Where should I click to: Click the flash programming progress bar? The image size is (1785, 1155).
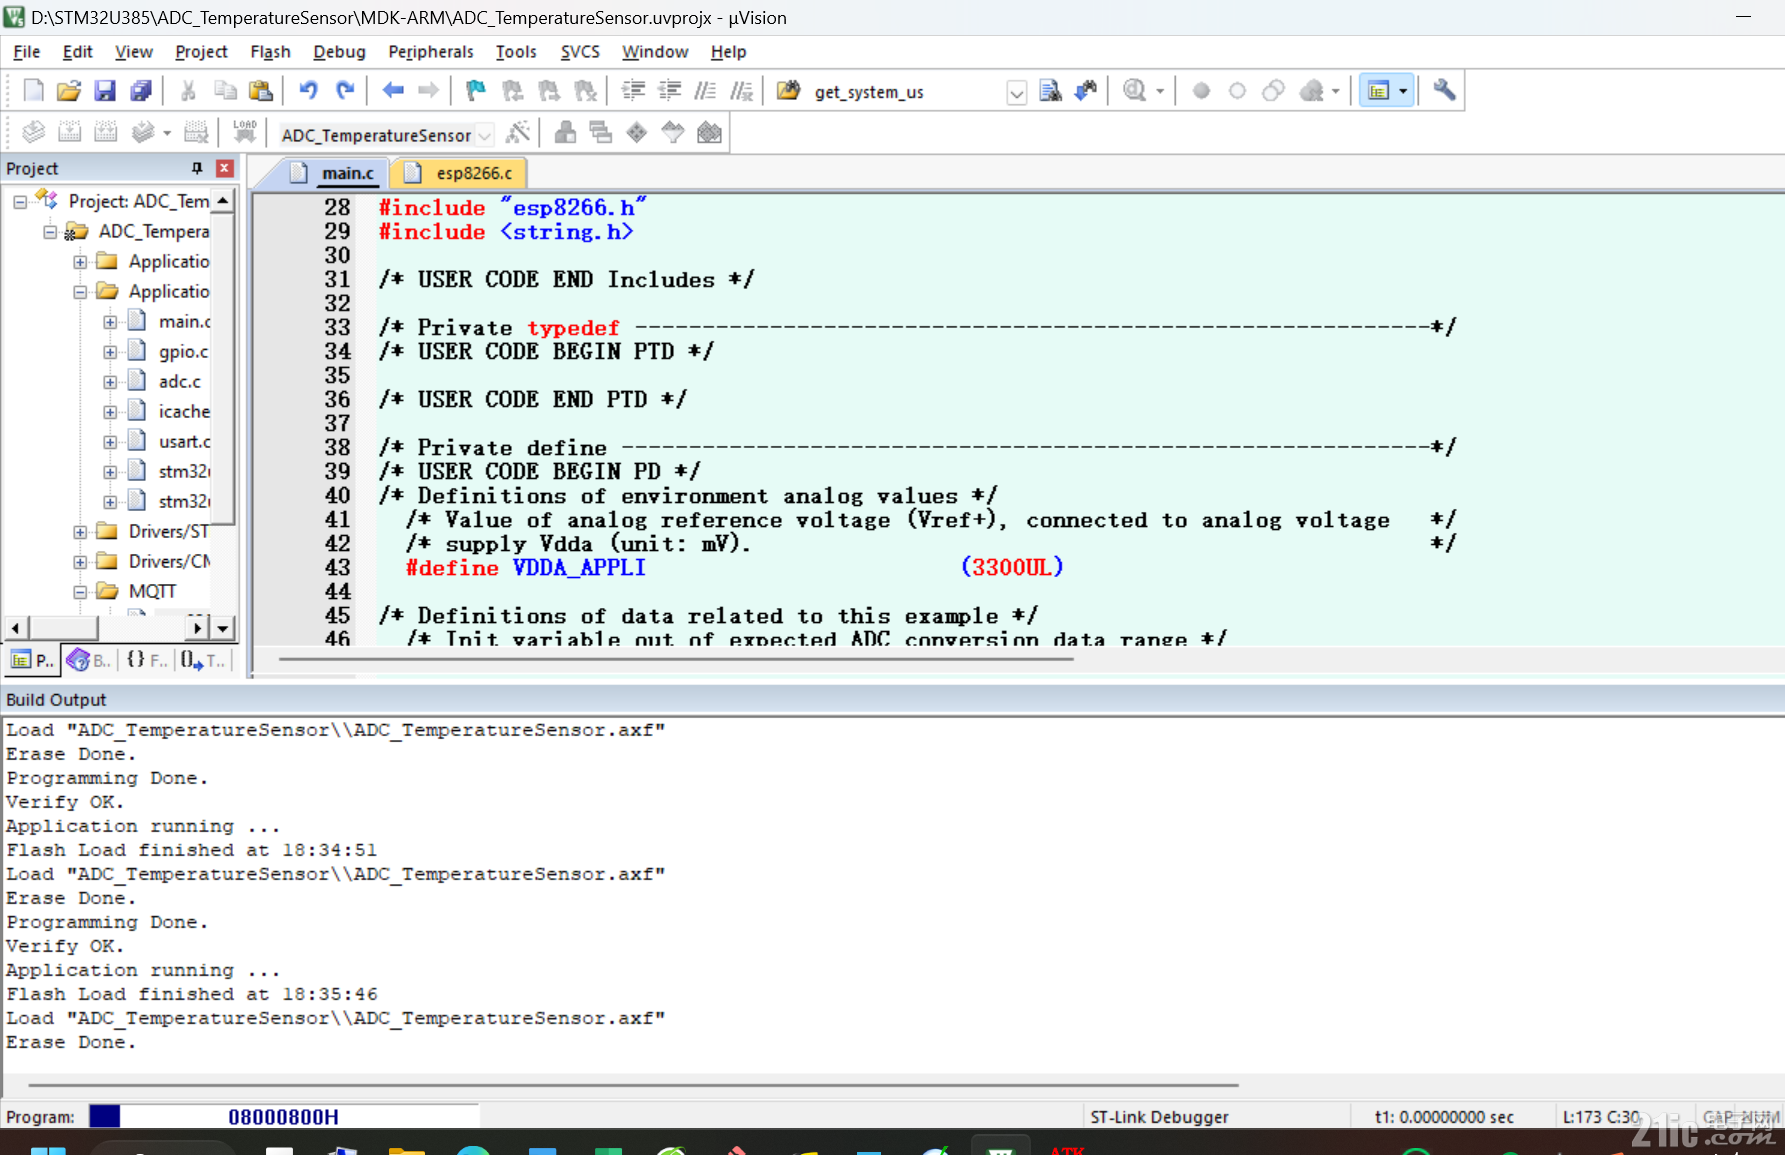pos(283,1116)
